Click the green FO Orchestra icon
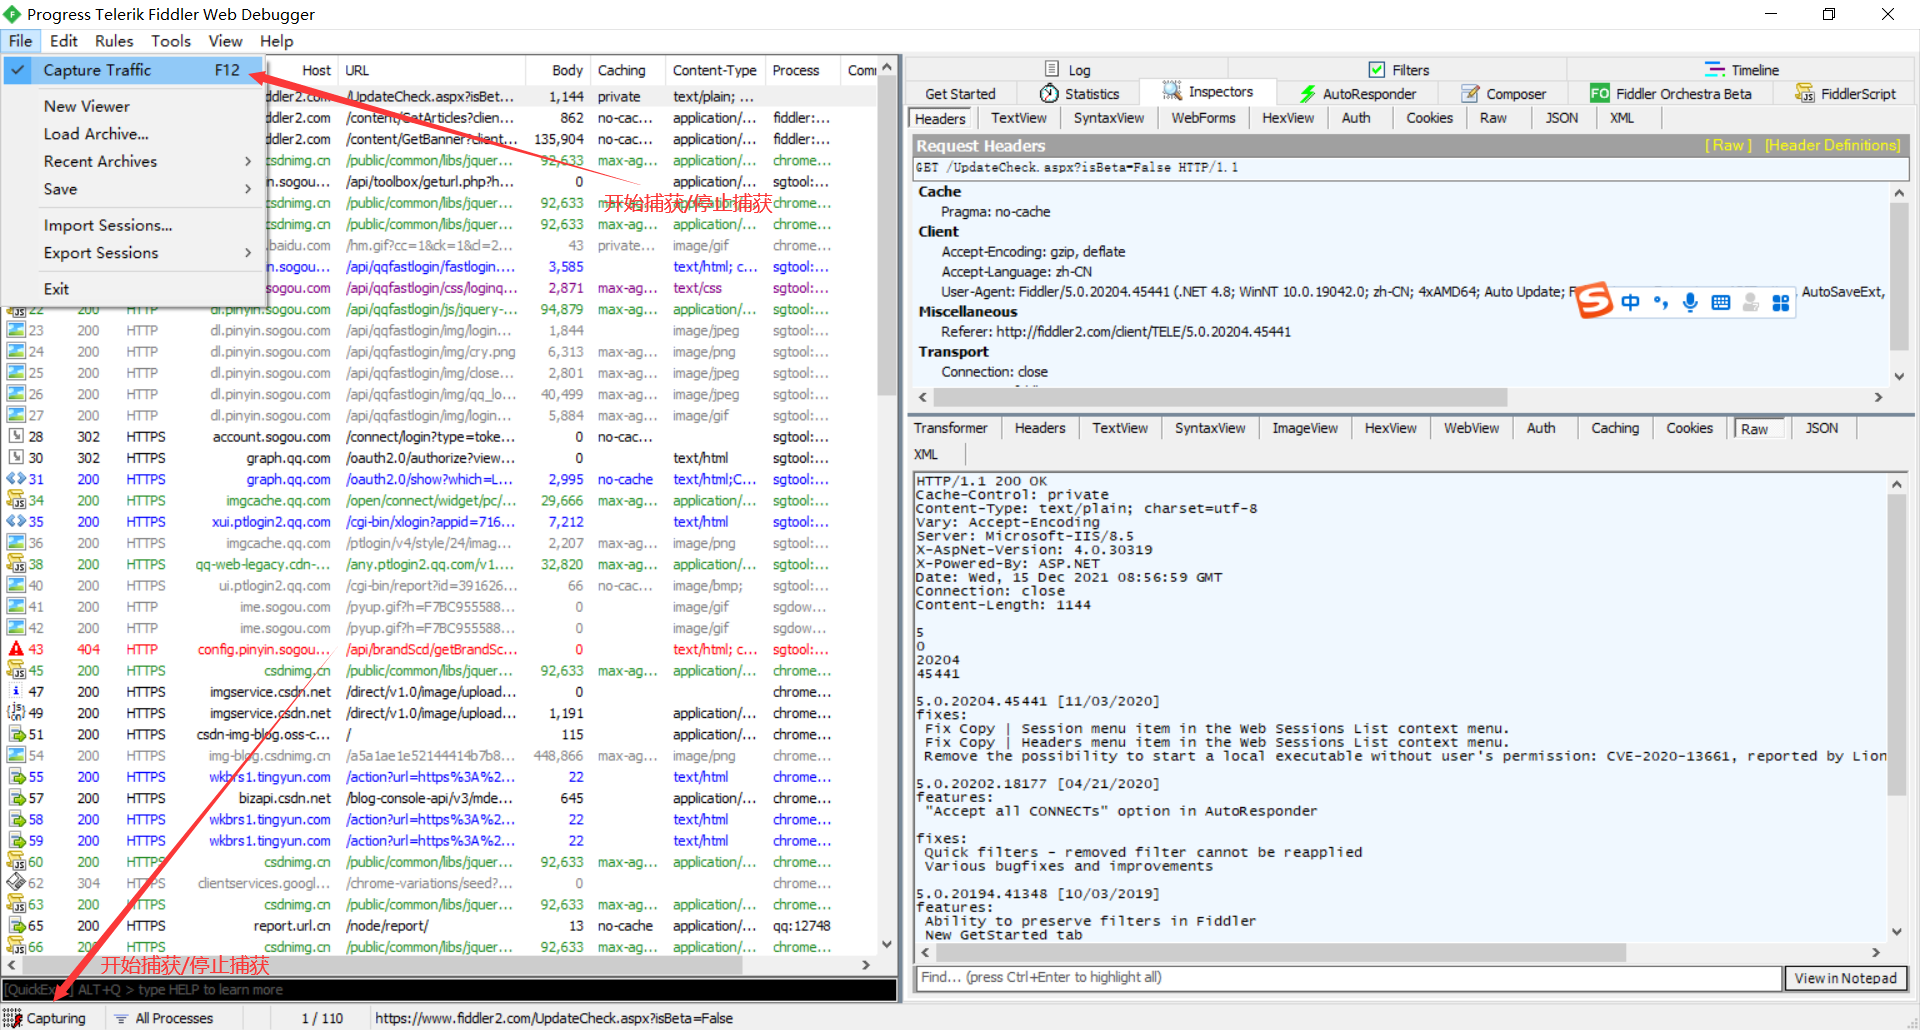 1600,94
